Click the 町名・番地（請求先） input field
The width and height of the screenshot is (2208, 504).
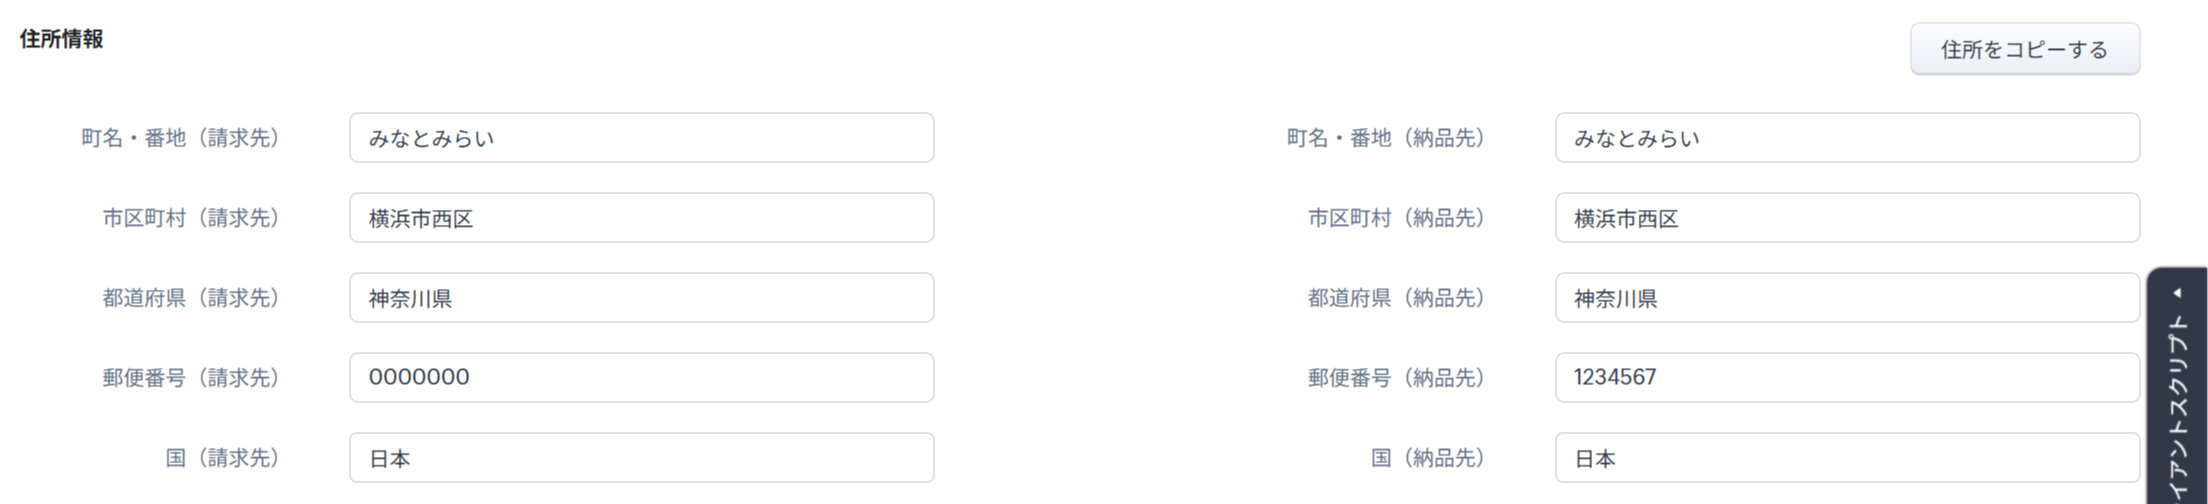coord(641,138)
